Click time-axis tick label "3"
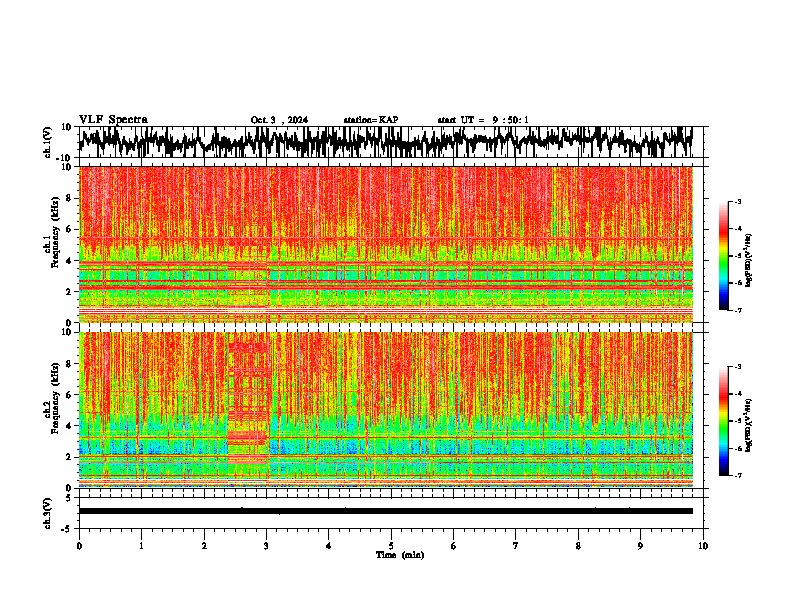 (x=266, y=546)
